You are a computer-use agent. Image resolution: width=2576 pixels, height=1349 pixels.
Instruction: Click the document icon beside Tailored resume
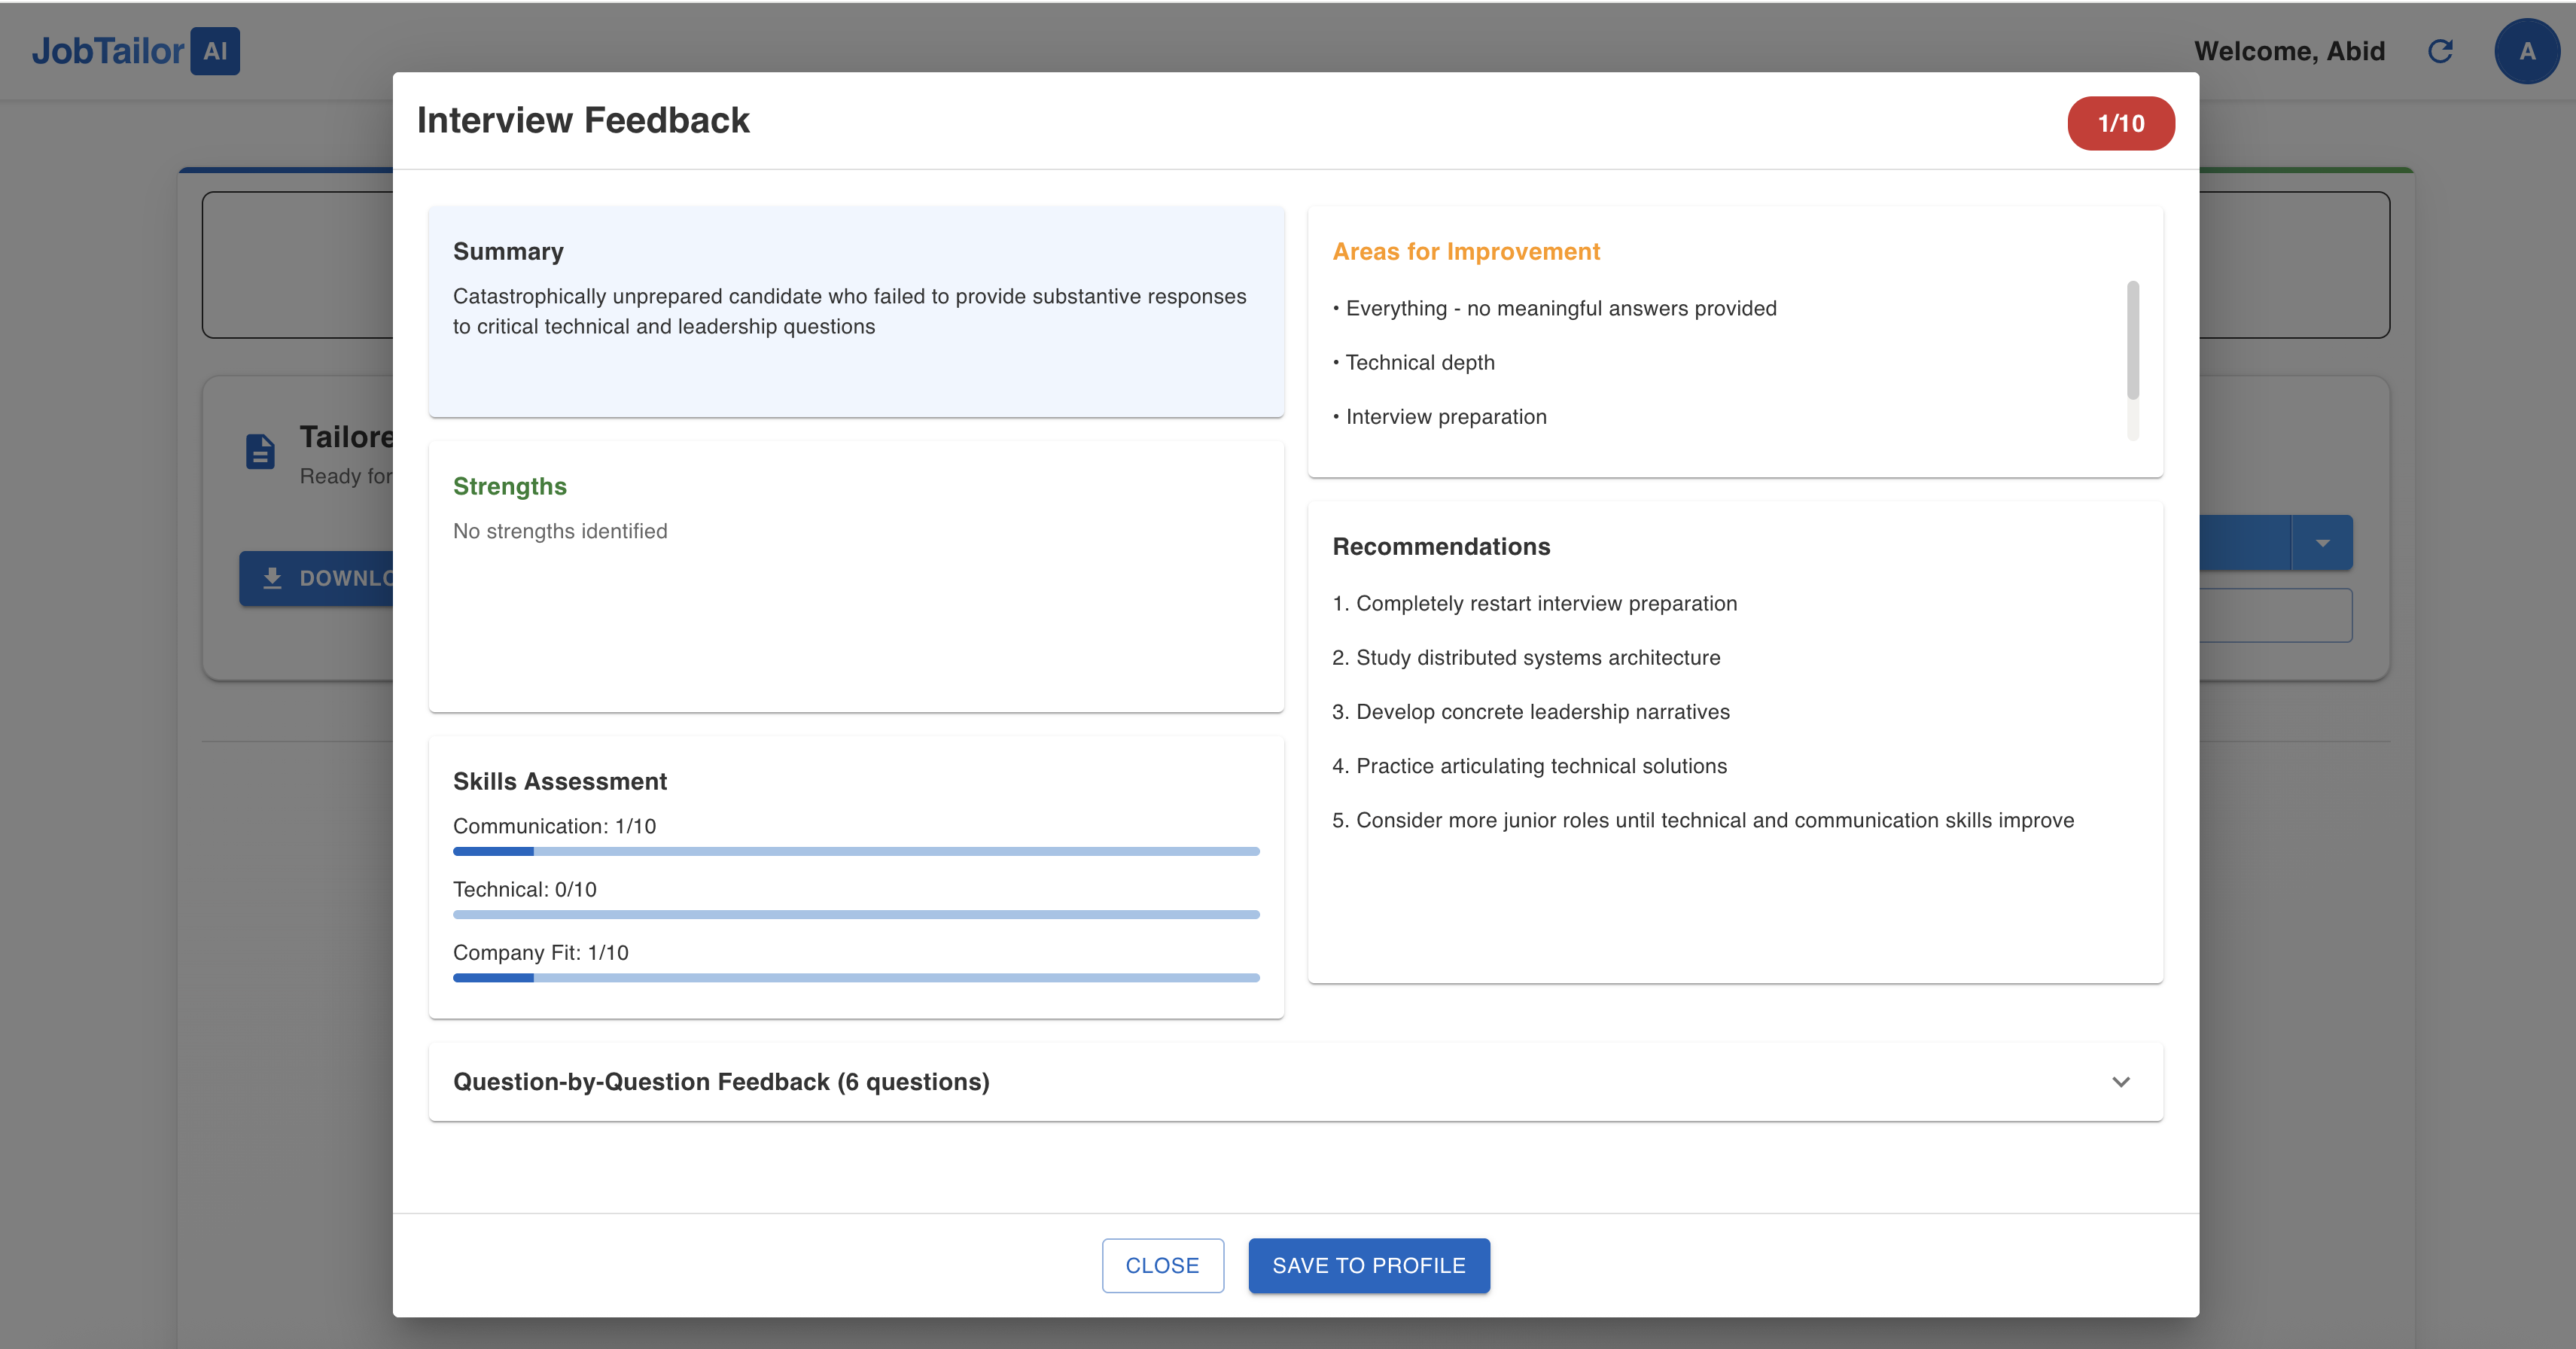259,452
